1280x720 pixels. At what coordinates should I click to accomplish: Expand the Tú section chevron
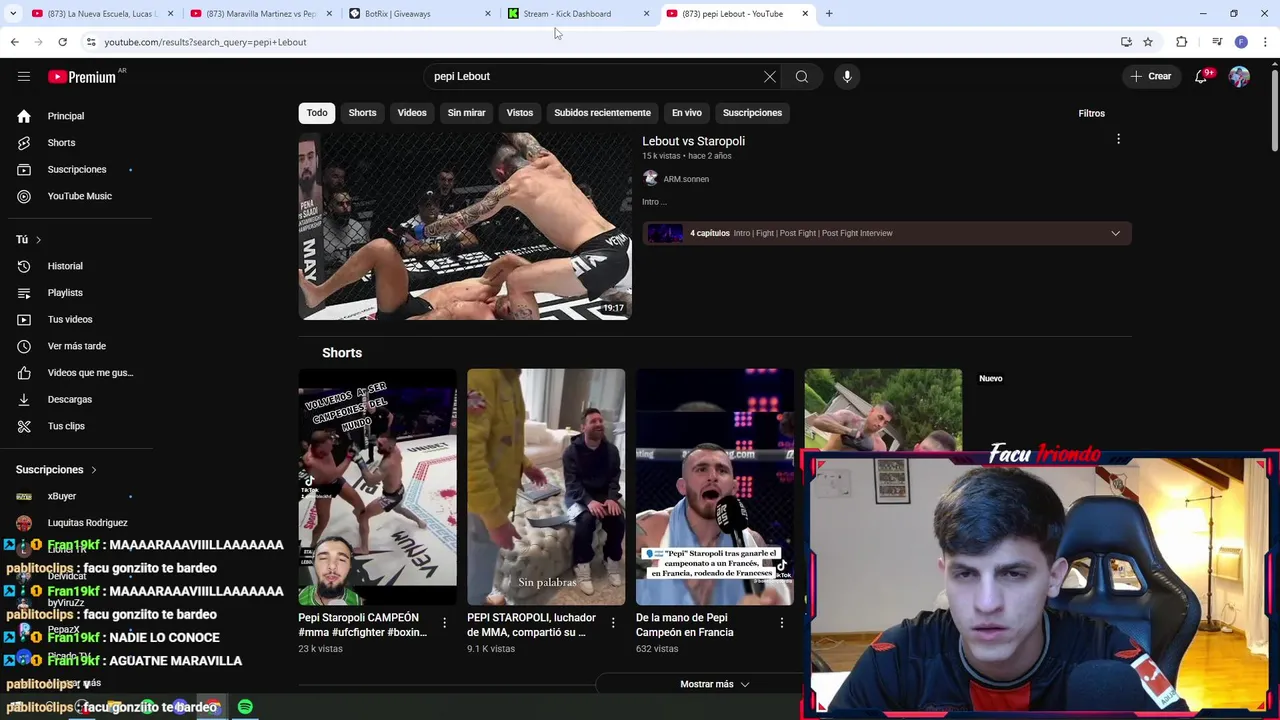pos(38,240)
